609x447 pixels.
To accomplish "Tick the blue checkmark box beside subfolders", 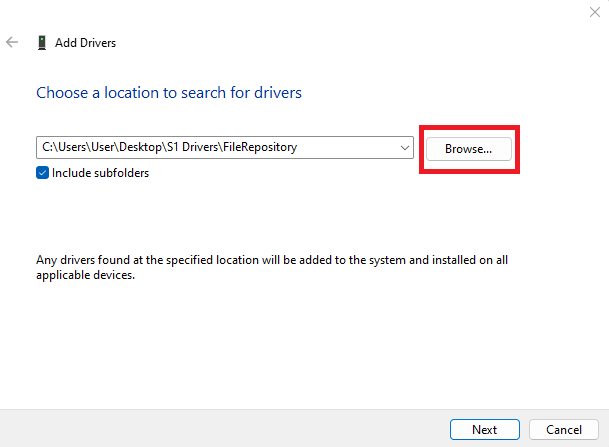I will [x=42, y=173].
